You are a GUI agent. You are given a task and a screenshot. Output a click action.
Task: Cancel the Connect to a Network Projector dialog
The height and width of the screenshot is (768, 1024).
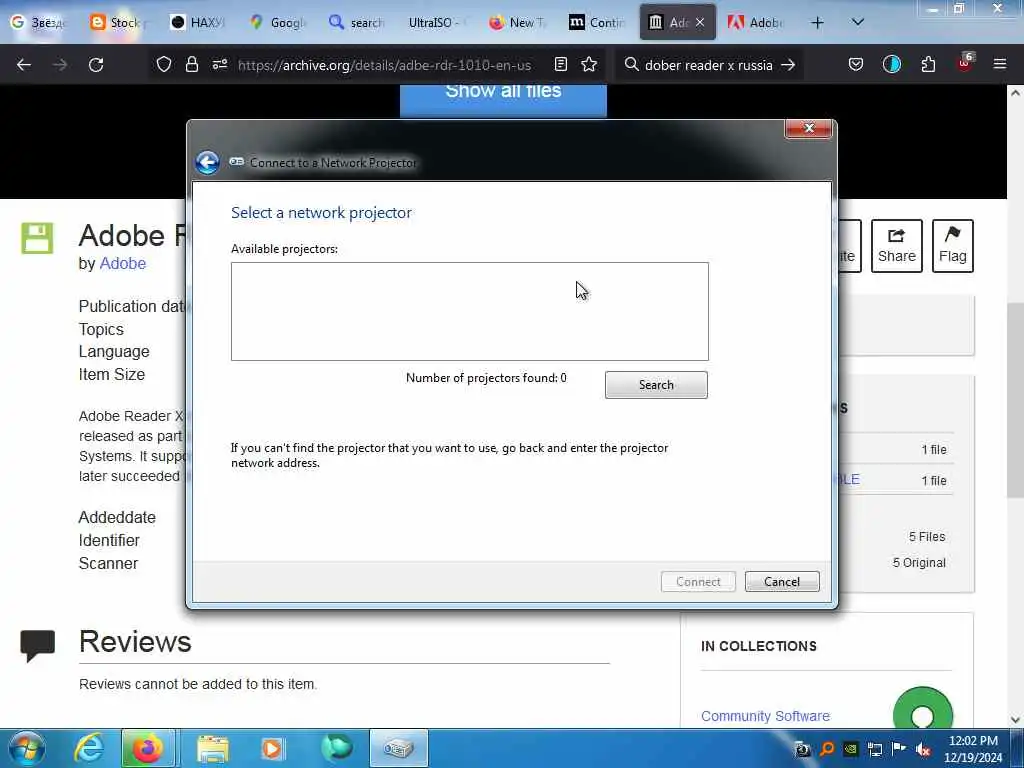[782, 581]
